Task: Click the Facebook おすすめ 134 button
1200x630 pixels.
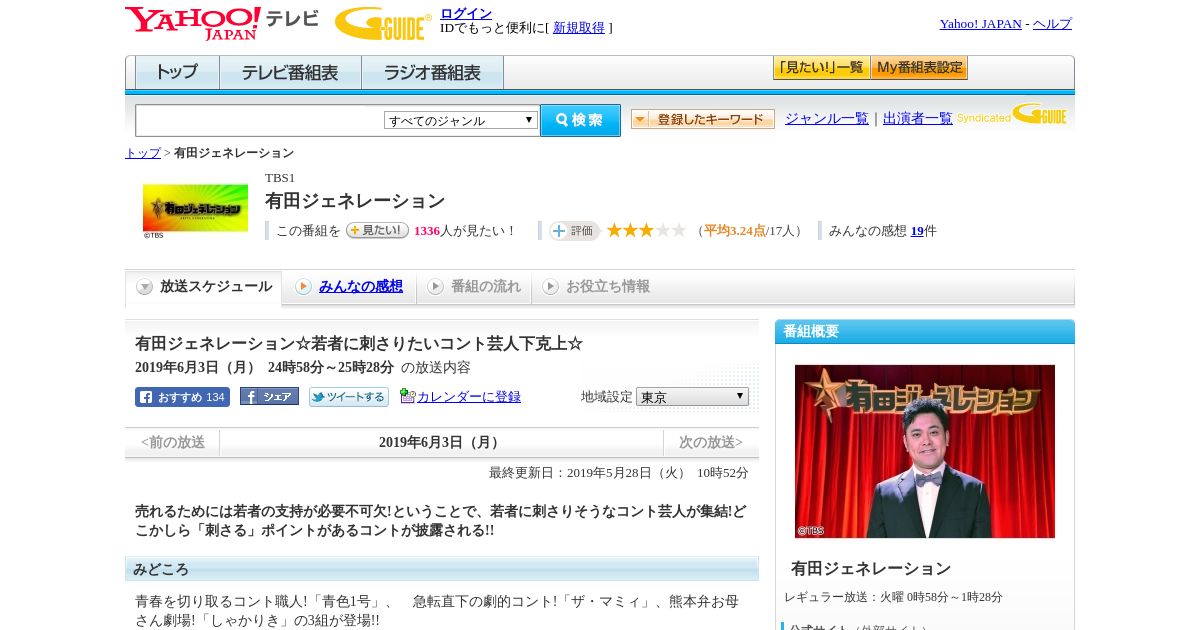Action: tap(182, 397)
